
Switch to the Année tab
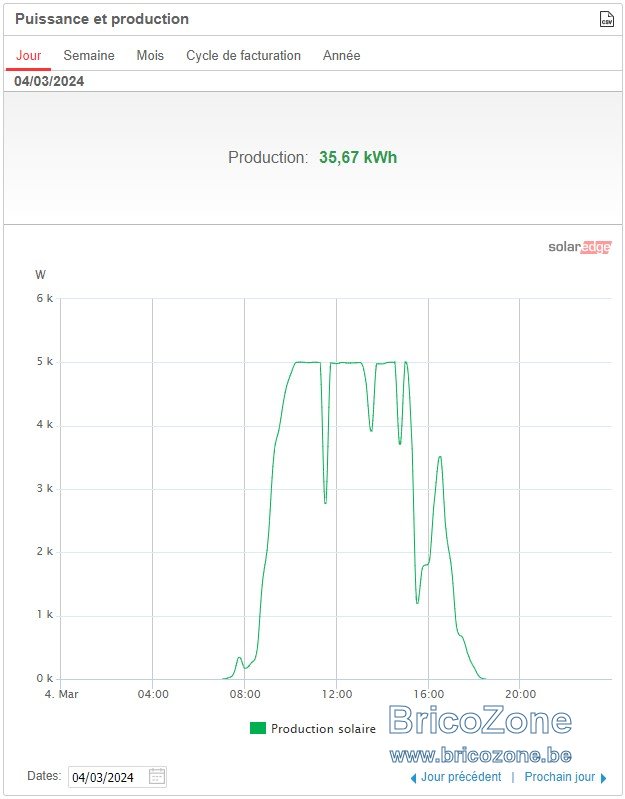[341, 56]
